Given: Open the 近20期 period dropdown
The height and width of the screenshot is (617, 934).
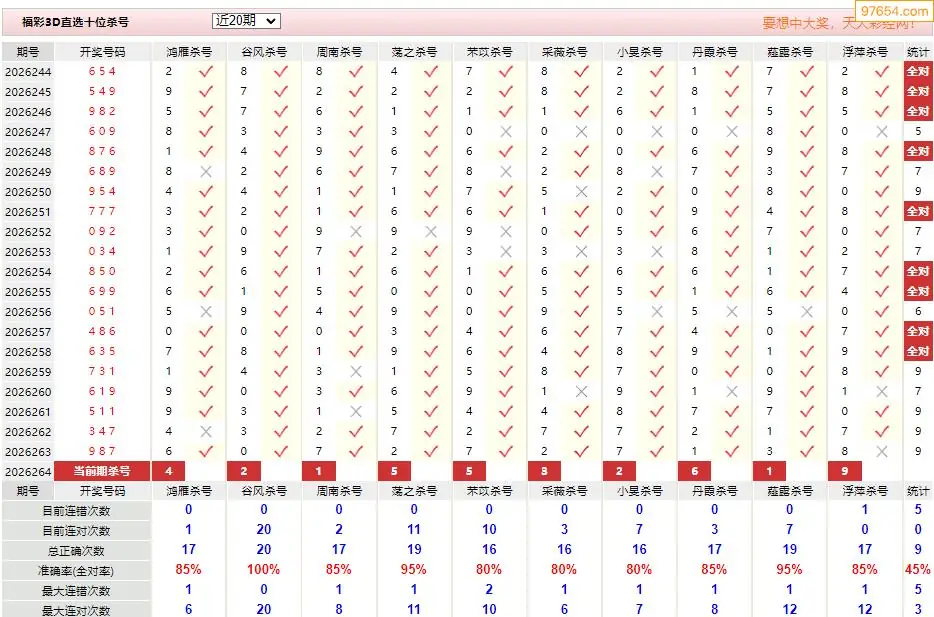Looking at the screenshot, I should (246, 21).
